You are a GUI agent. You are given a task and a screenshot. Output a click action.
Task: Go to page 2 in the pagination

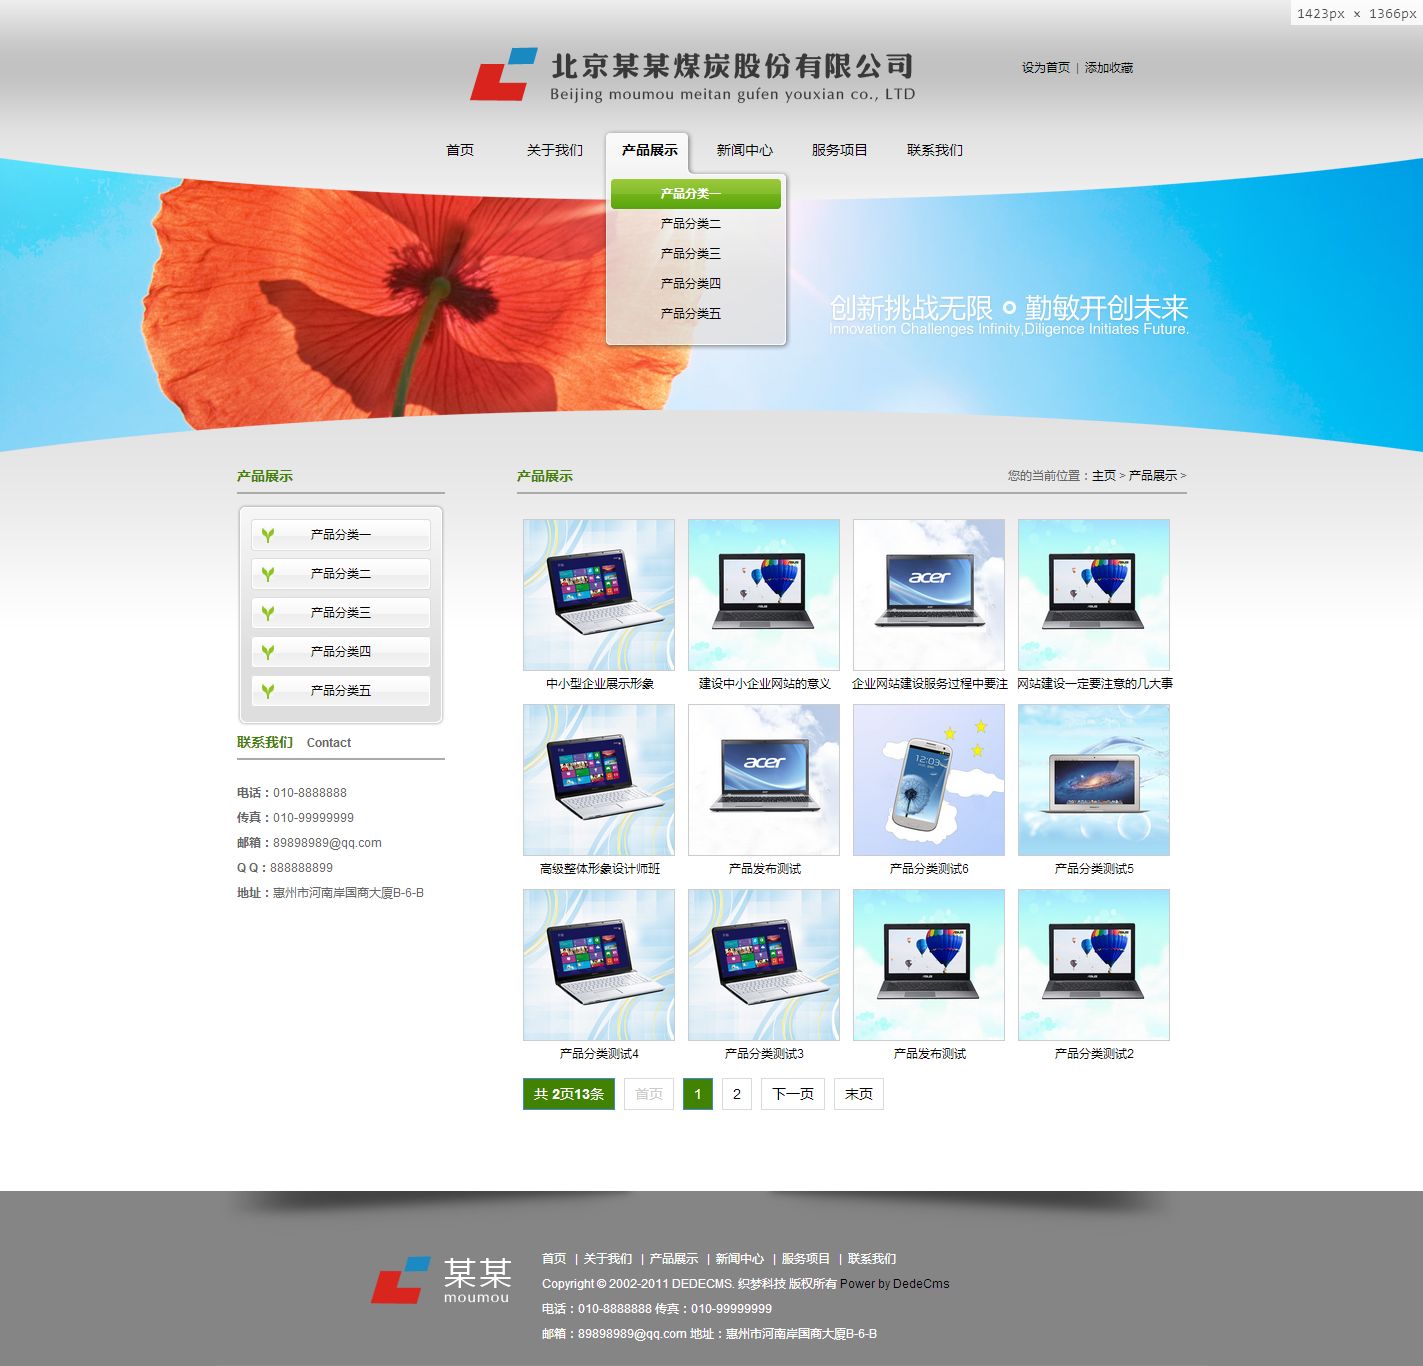736,1094
